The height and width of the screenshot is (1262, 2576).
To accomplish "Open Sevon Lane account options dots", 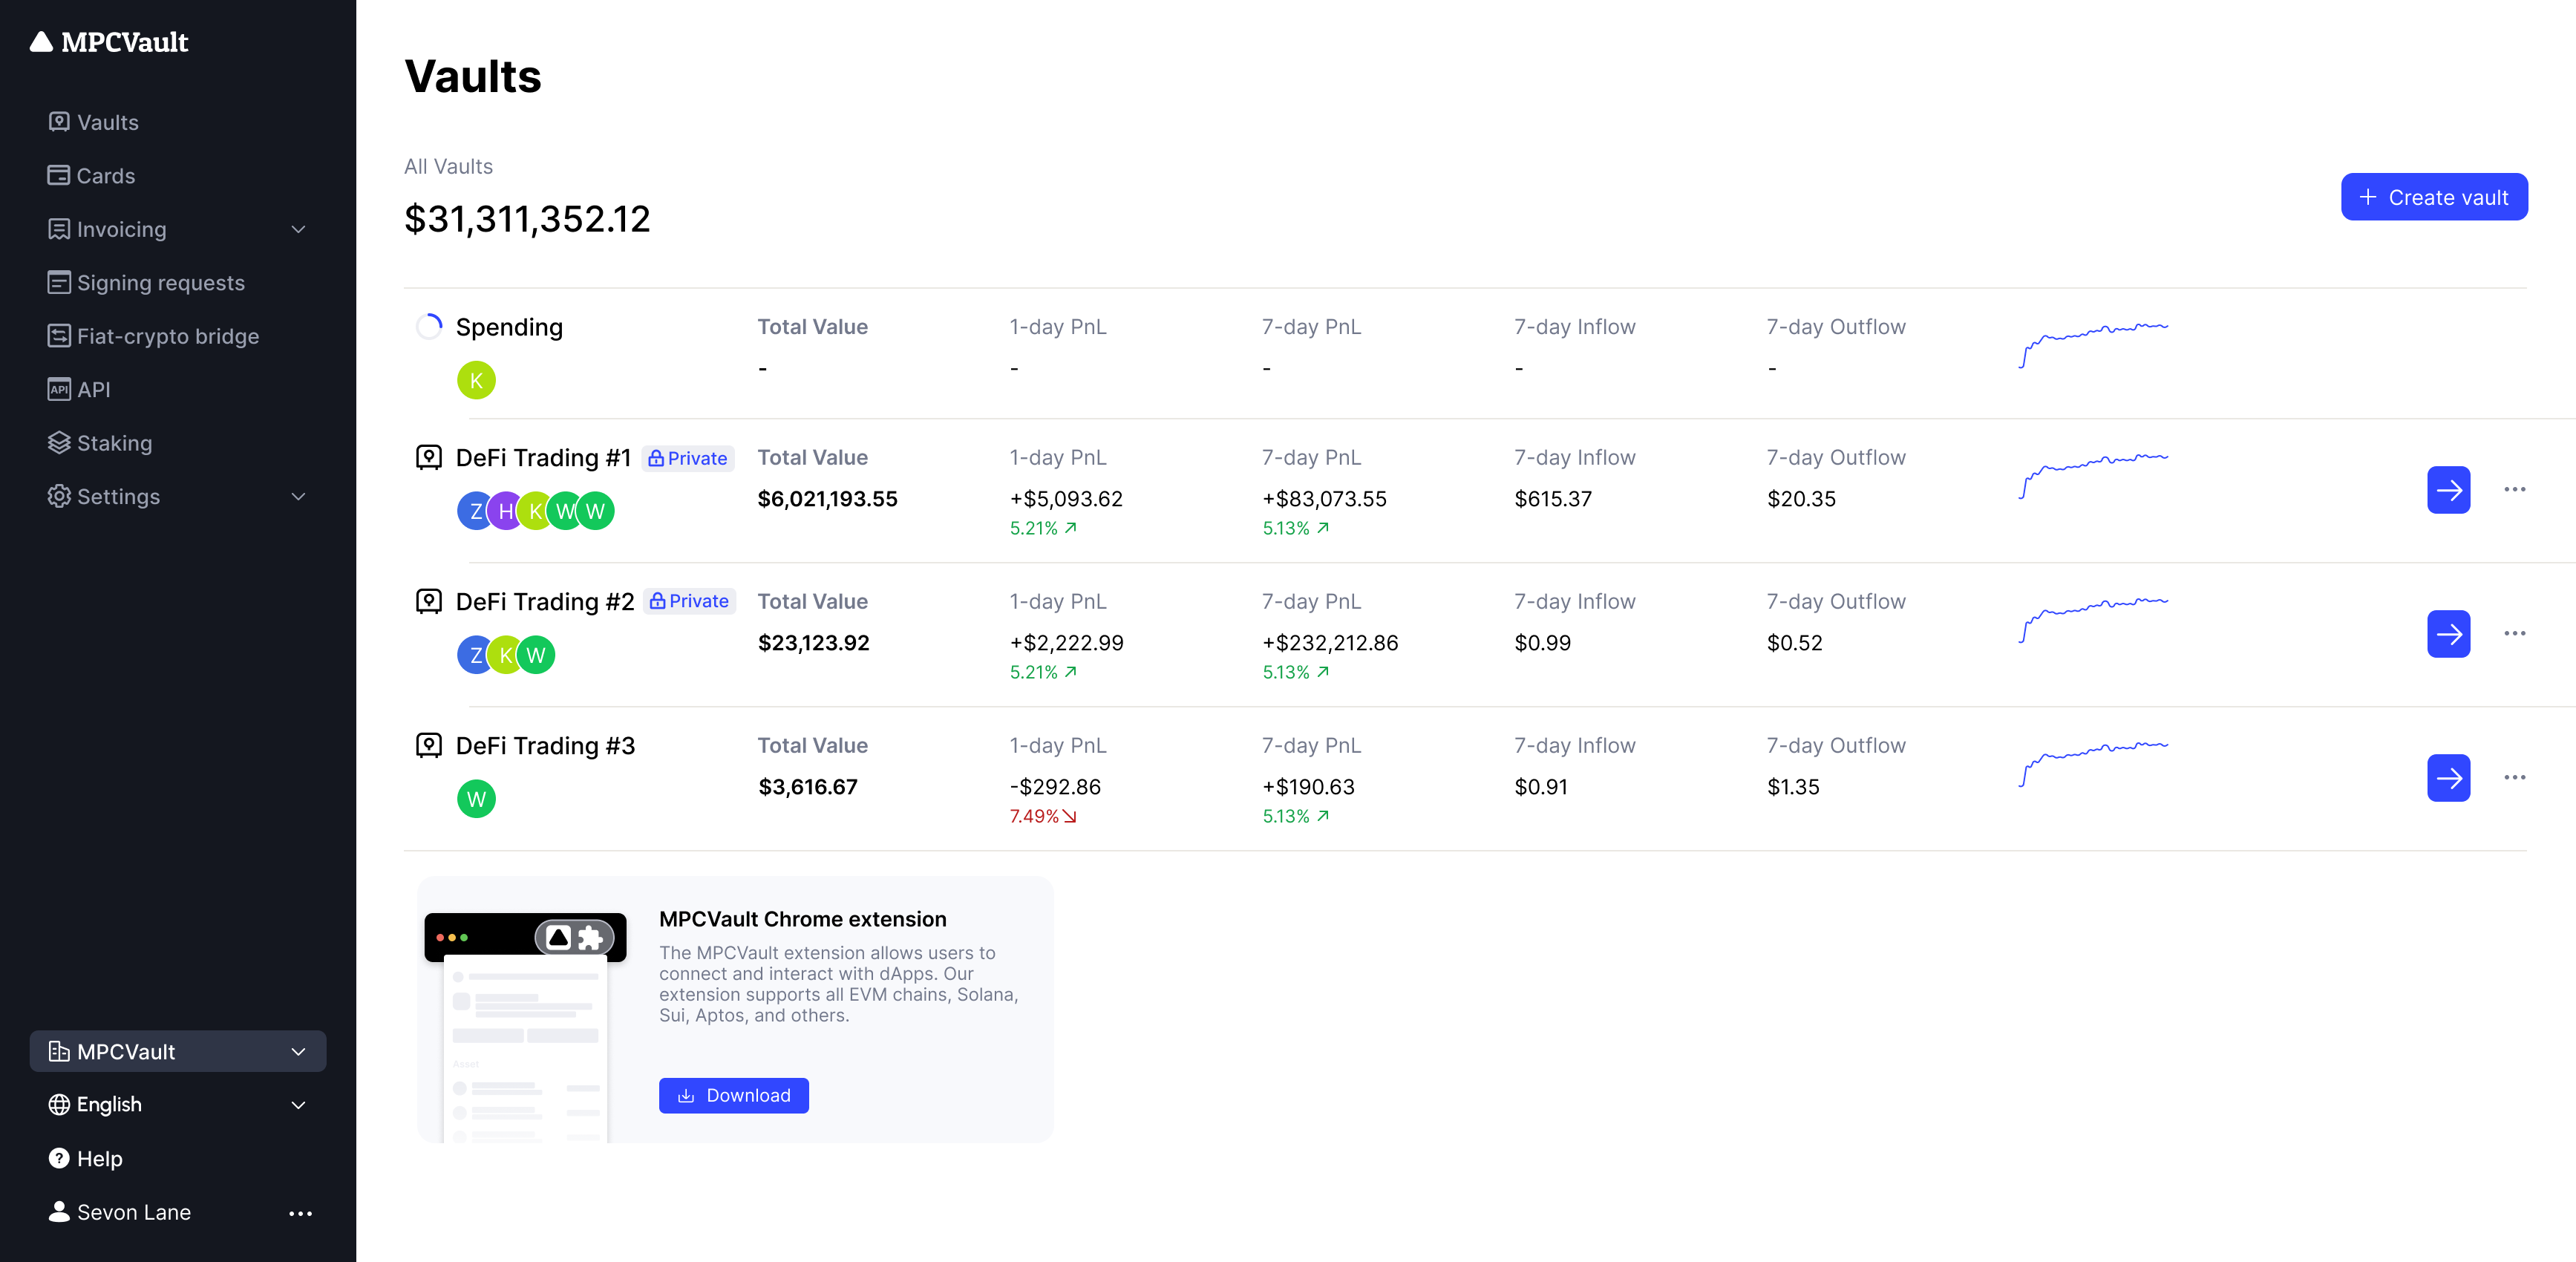I will point(300,1213).
